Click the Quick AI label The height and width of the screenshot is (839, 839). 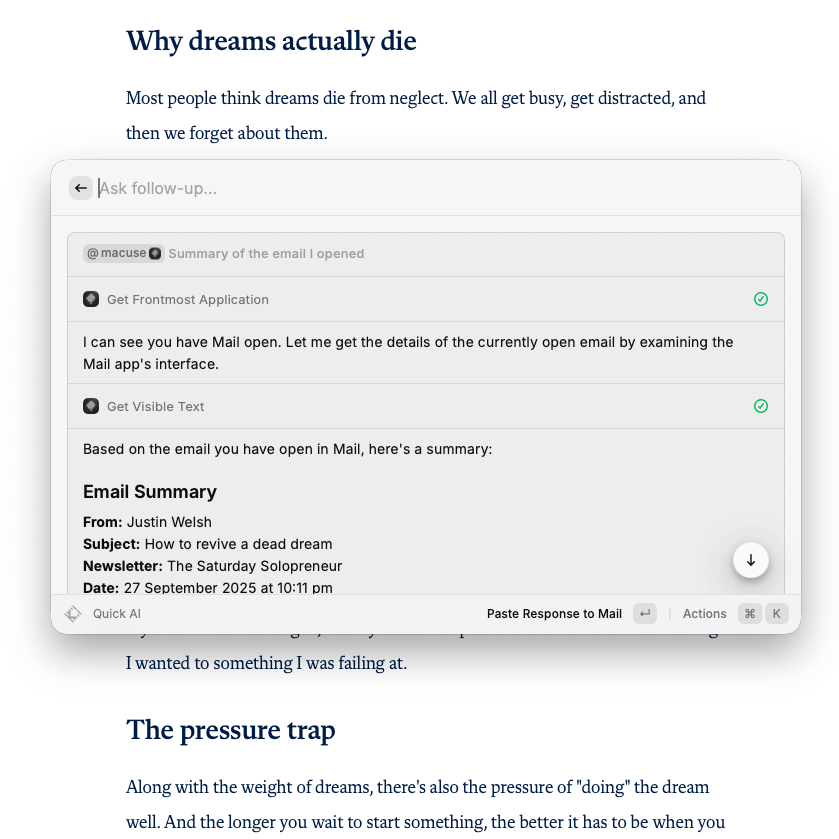click(117, 614)
